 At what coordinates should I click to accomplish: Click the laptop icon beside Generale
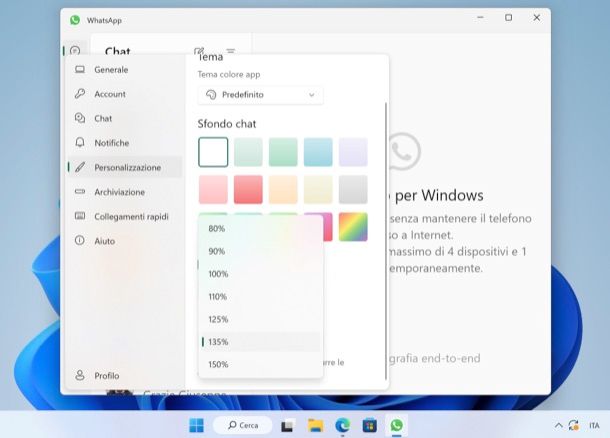pos(80,70)
